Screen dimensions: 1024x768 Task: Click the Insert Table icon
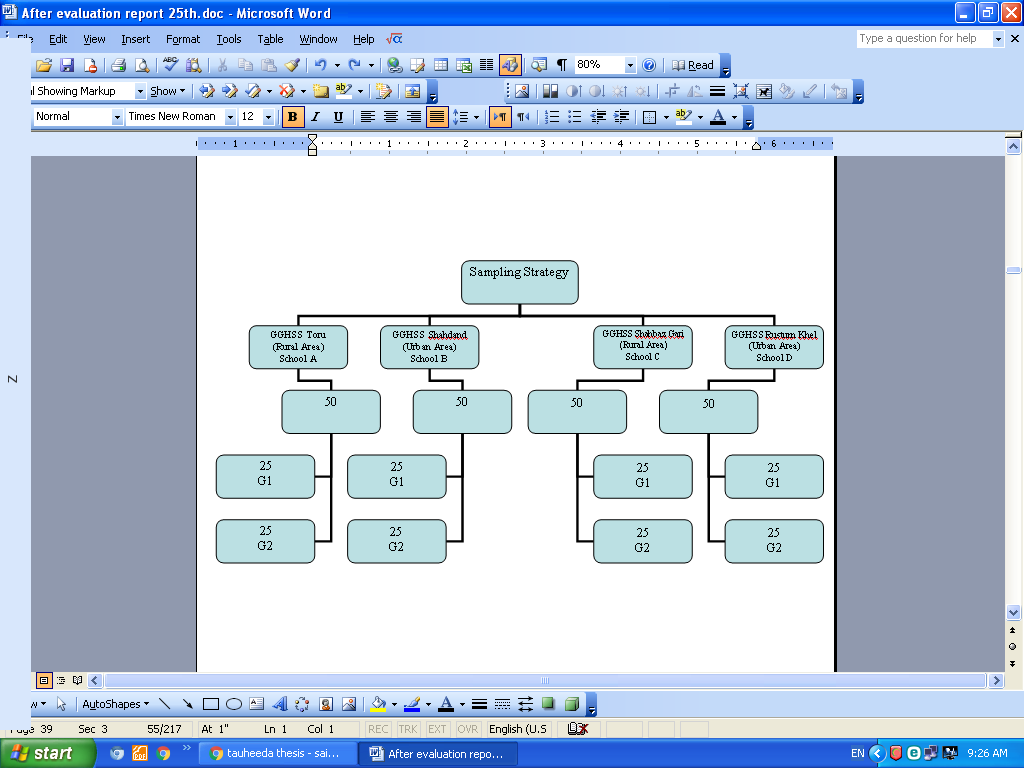[441, 65]
